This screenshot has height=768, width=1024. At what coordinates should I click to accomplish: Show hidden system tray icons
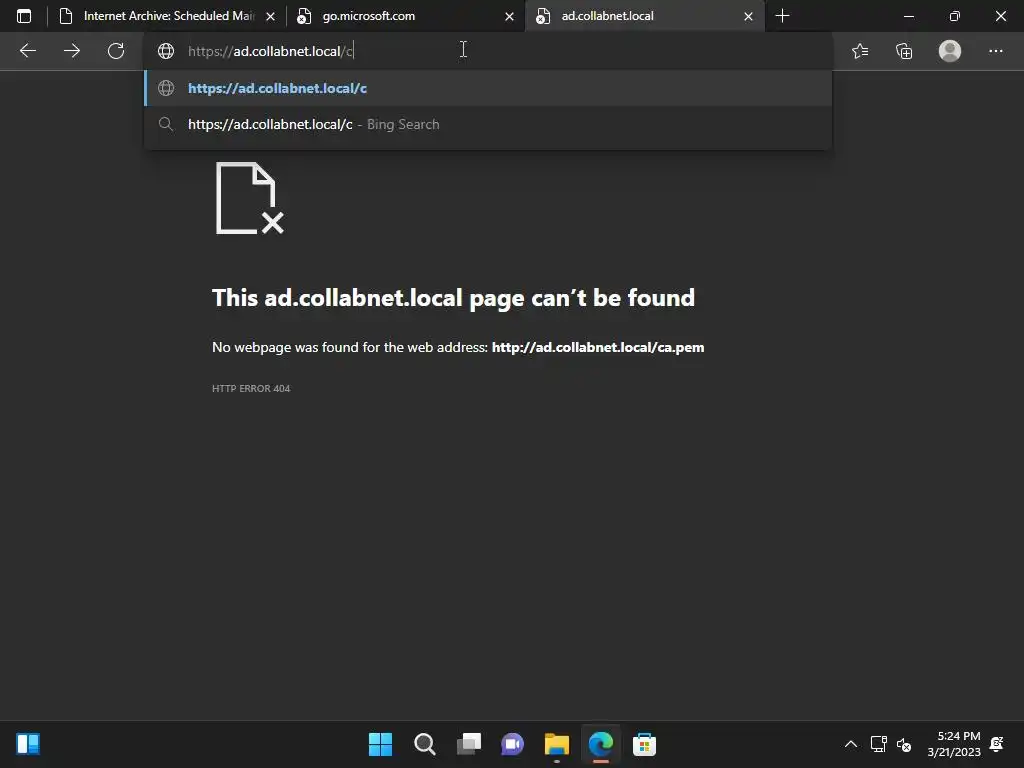click(850, 744)
